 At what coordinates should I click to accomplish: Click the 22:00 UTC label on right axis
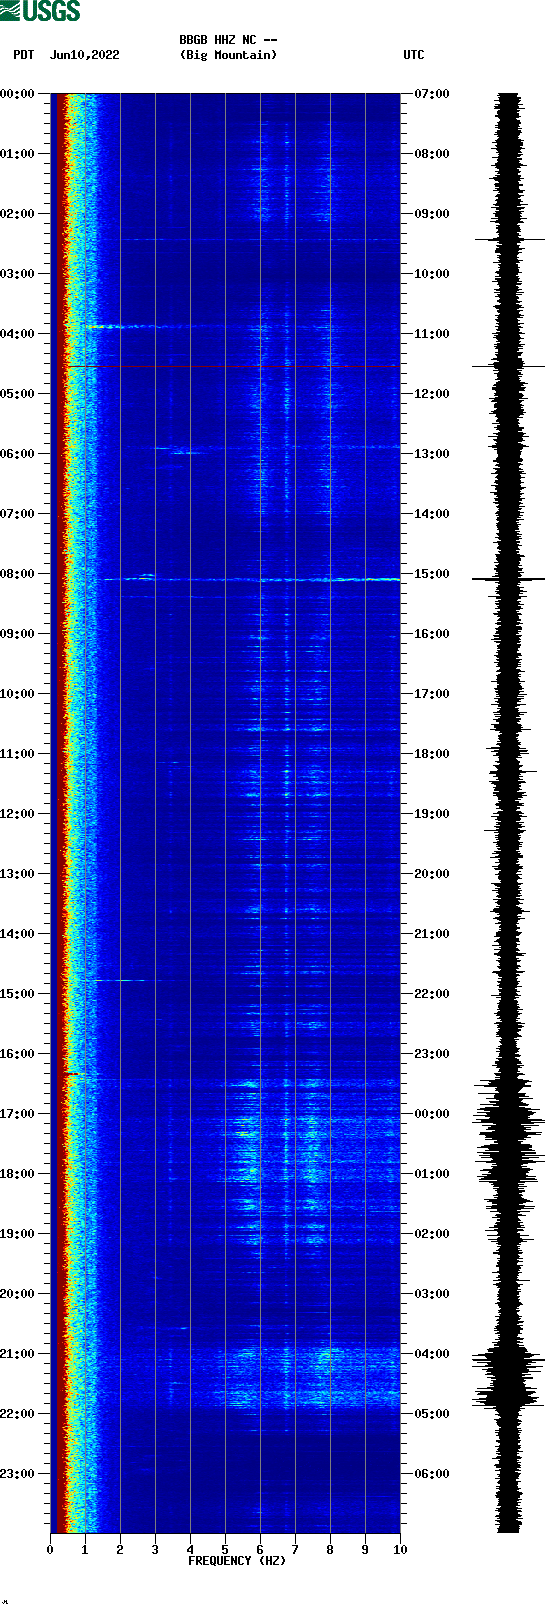[x=432, y=994]
